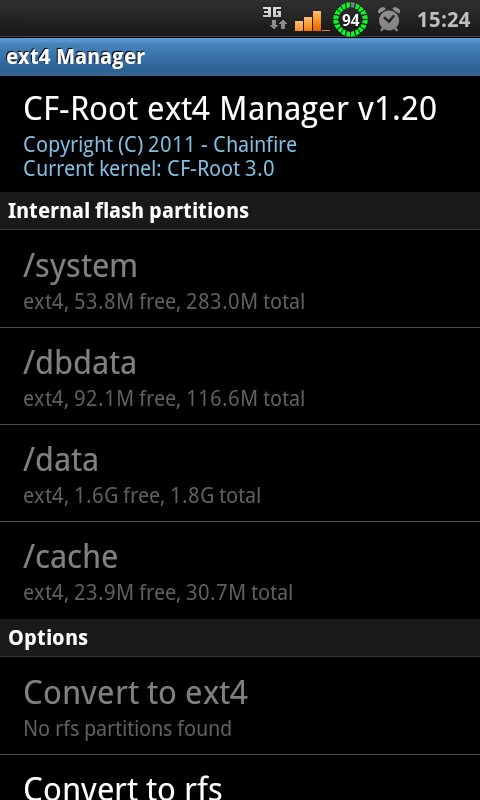This screenshot has height=800, width=480.
Task: Select the Options section header
Action: click(x=240, y=638)
